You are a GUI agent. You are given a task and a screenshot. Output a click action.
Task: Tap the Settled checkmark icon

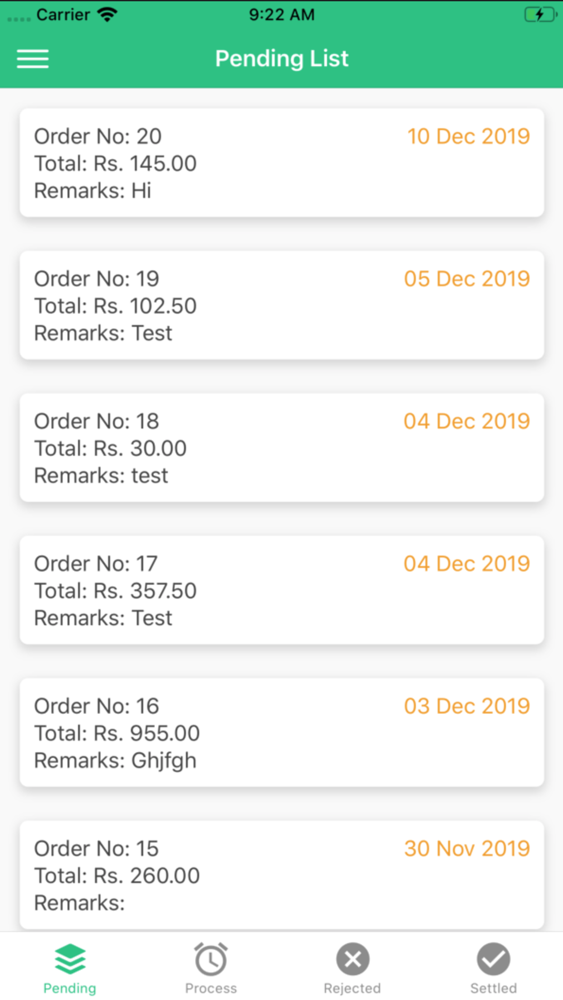494,959
